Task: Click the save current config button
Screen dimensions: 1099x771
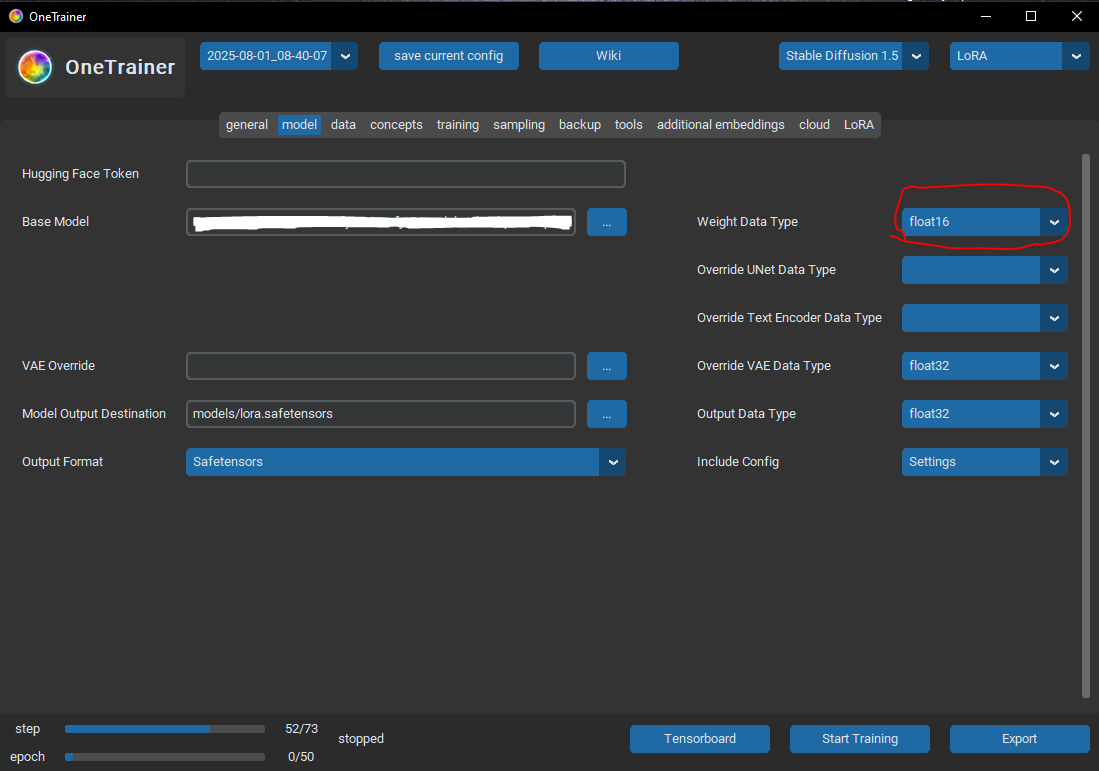Action: point(449,56)
